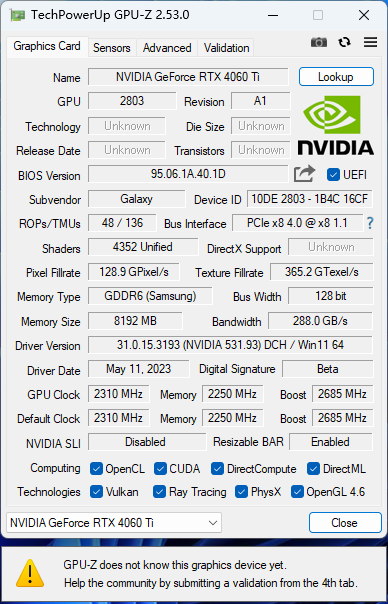Screen dimensions: 388x604
Task: Click the Close button
Action: pos(345,523)
